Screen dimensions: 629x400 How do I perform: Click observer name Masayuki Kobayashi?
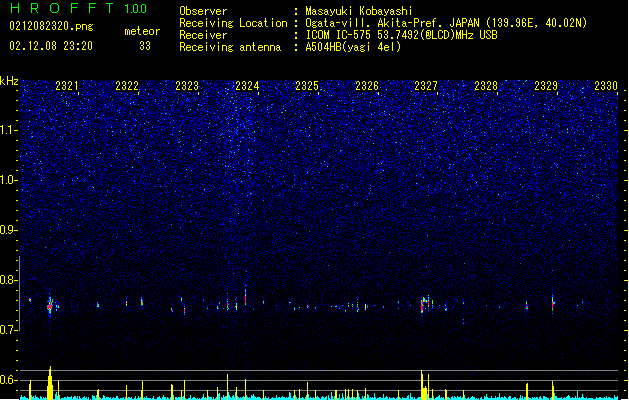(359, 11)
